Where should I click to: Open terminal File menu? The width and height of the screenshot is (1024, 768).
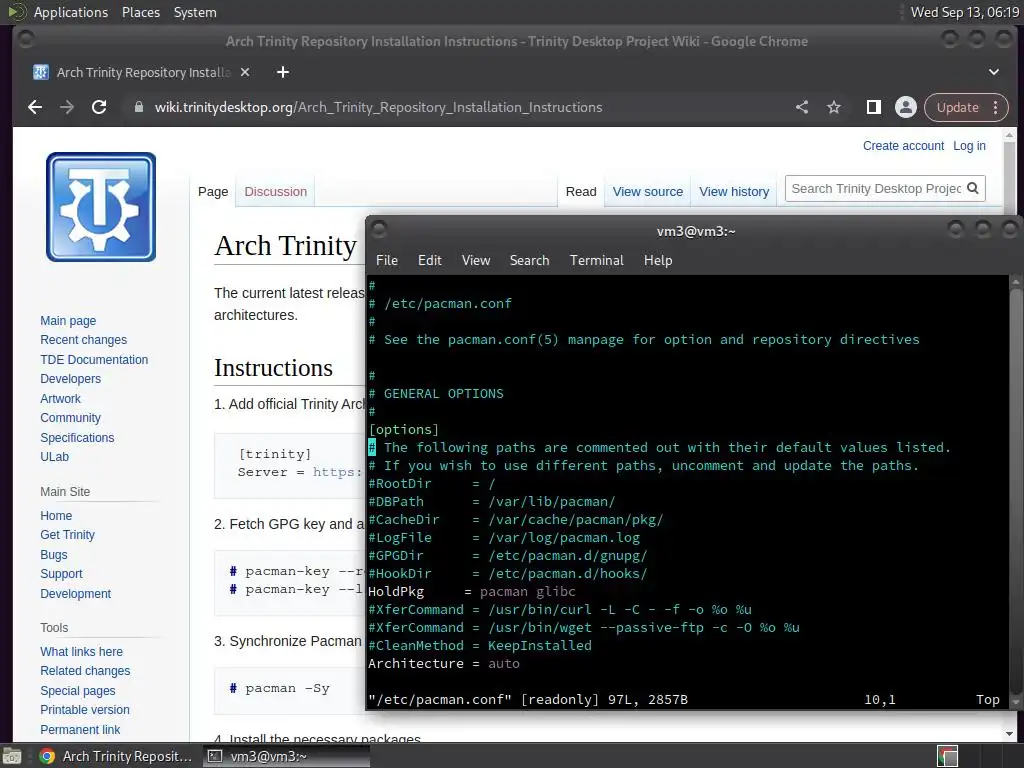(x=387, y=260)
